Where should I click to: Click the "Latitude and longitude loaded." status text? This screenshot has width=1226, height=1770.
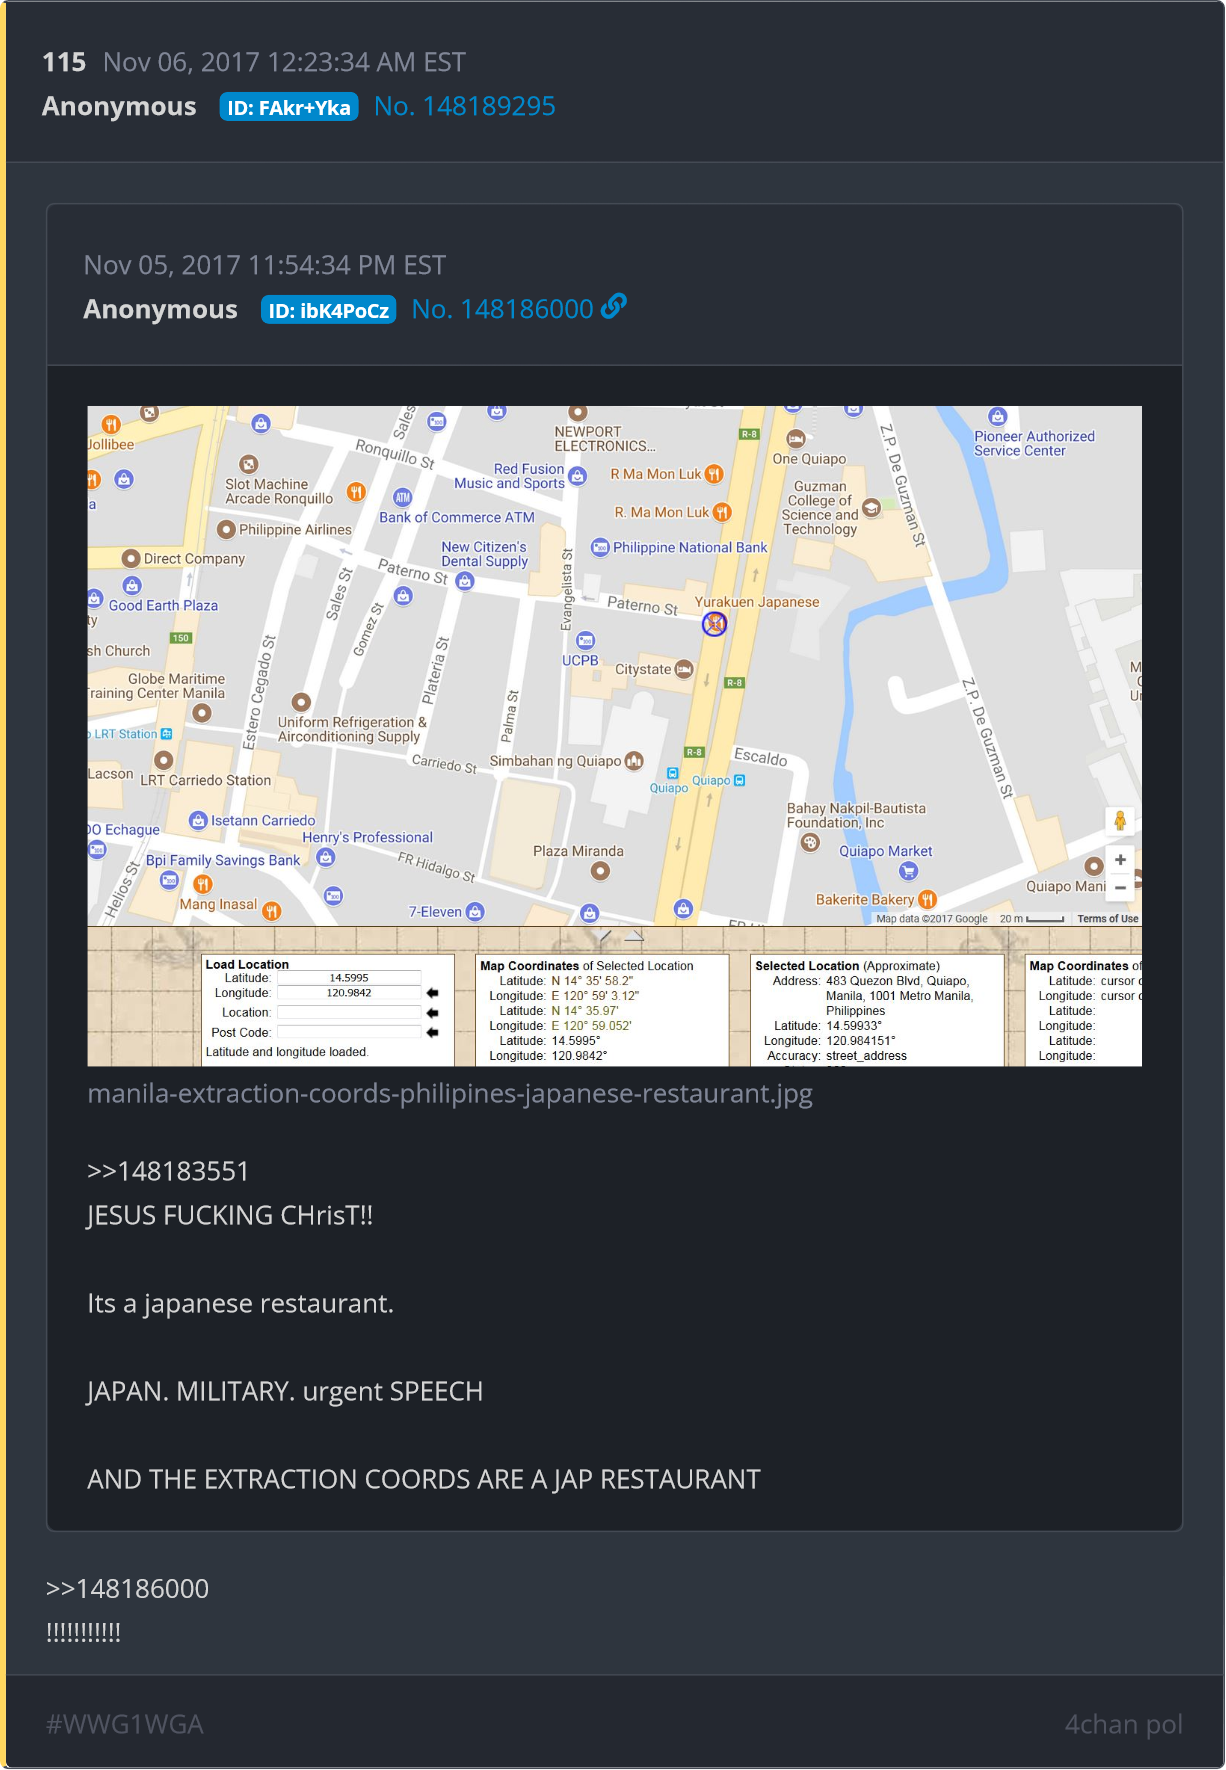click(x=287, y=1052)
